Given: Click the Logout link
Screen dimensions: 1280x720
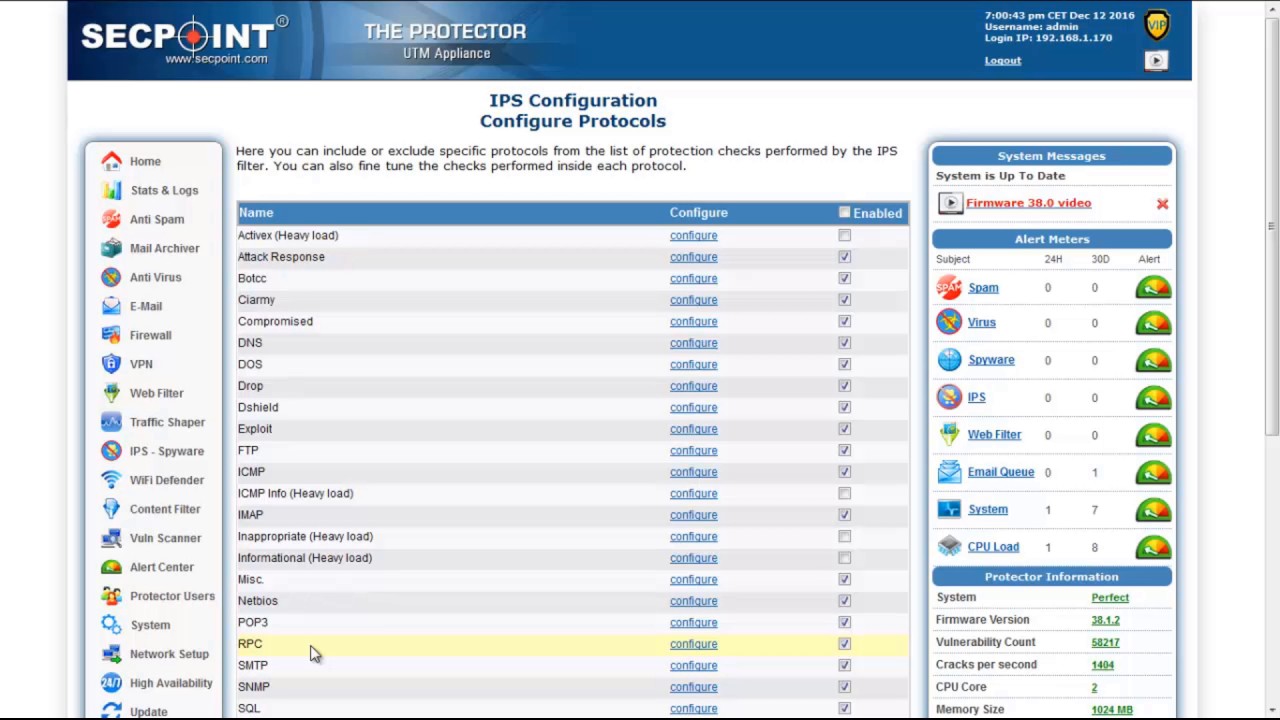Looking at the screenshot, I should [x=1002, y=60].
